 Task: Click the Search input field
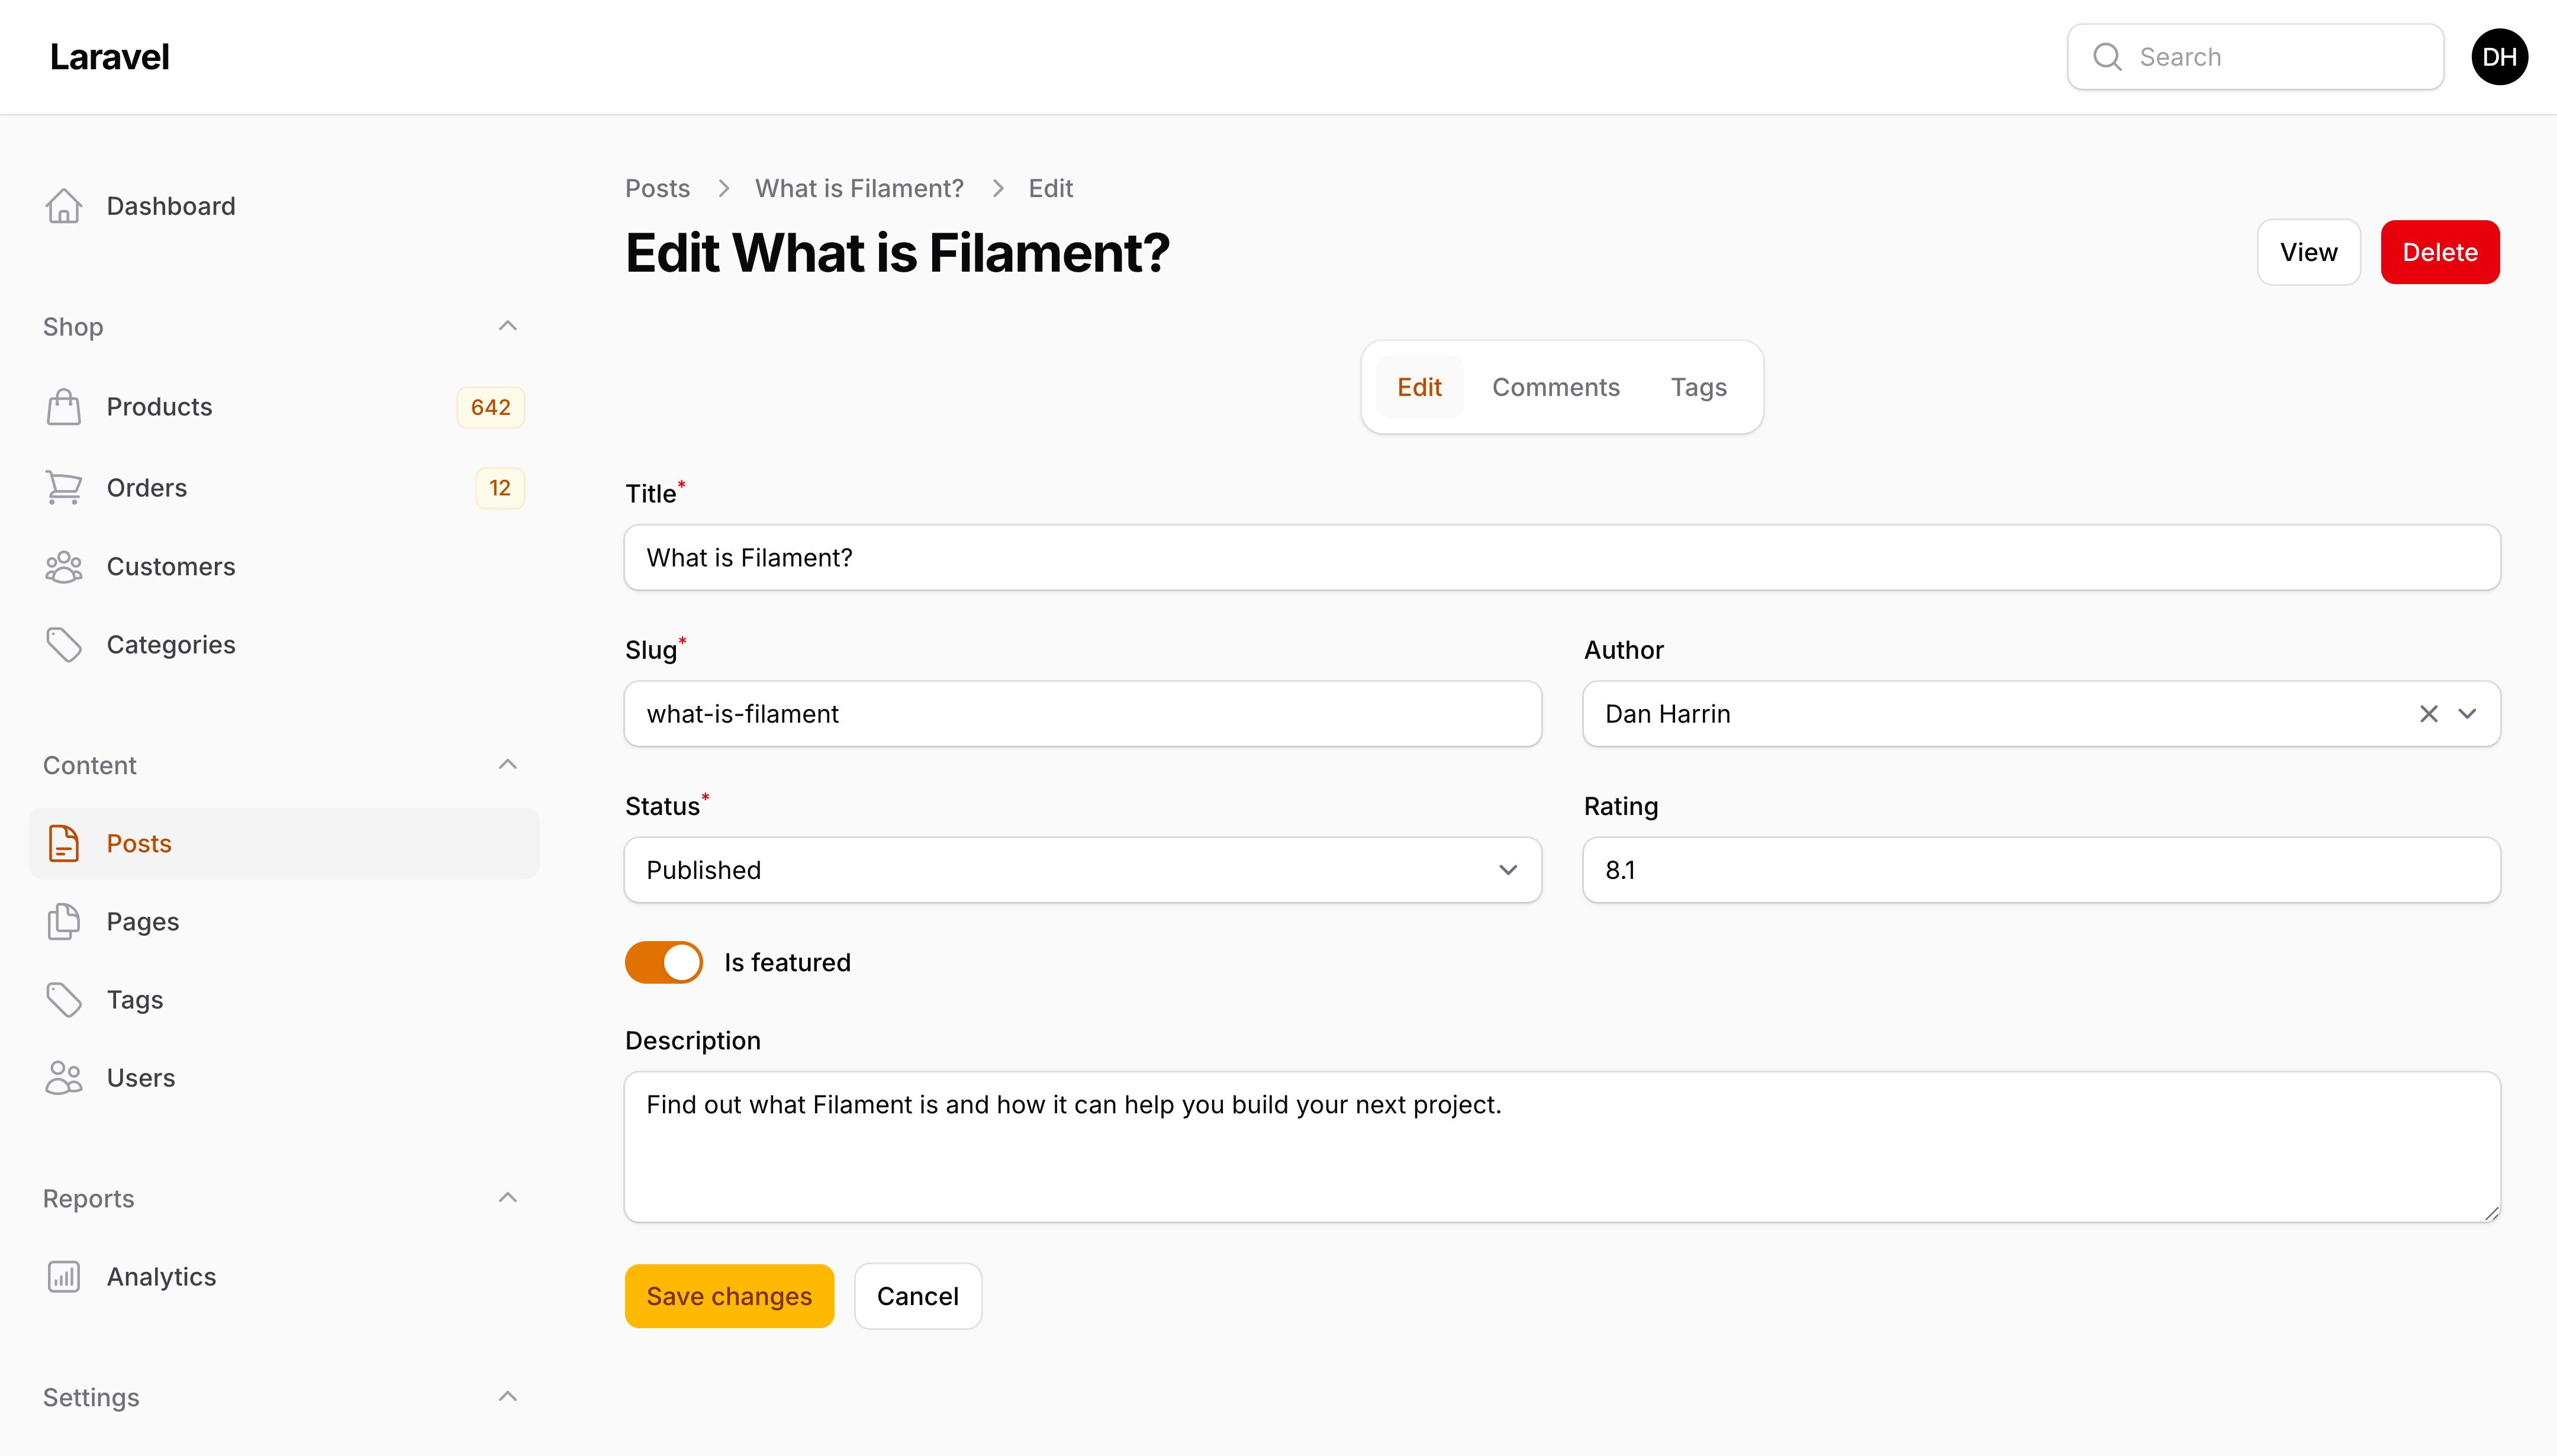(2255, 57)
